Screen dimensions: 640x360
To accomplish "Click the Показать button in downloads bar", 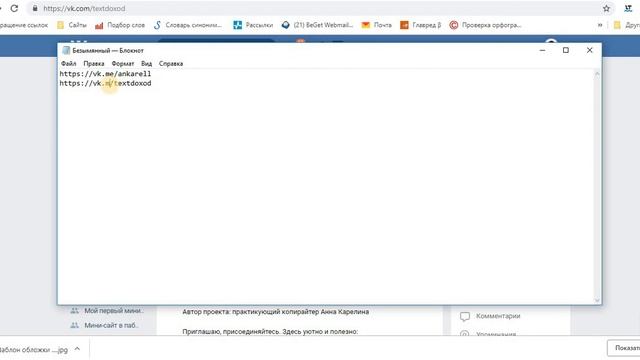I will point(624,348).
